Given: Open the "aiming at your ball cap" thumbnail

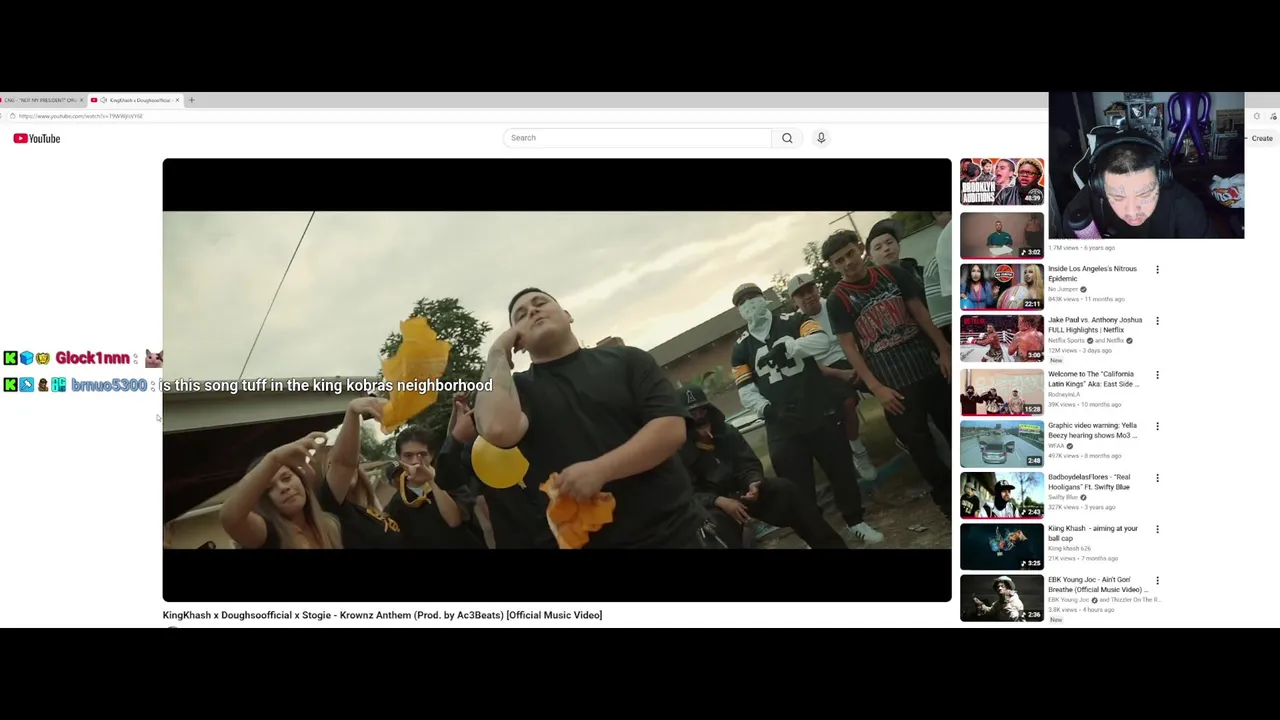Looking at the screenshot, I should click(x=1002, y=546).
